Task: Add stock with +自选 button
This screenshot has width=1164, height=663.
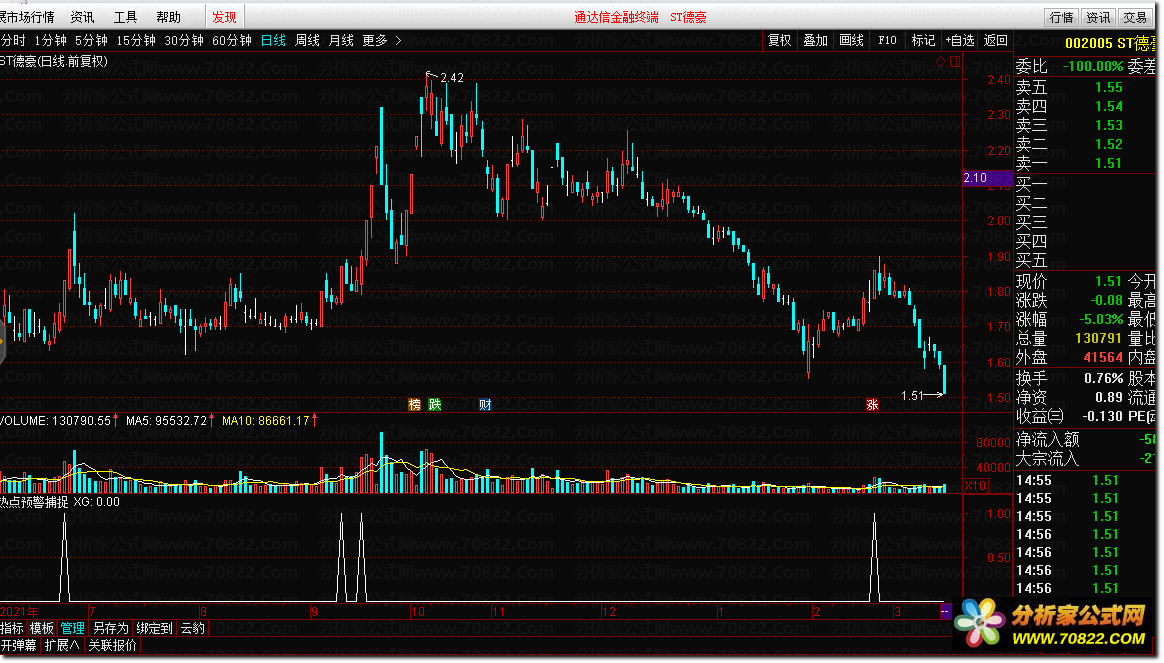Action: (x=960, y=40)
